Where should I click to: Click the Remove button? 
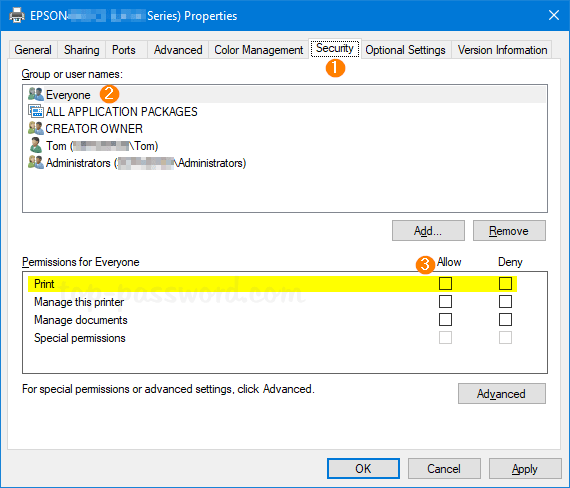coord(509,231)
